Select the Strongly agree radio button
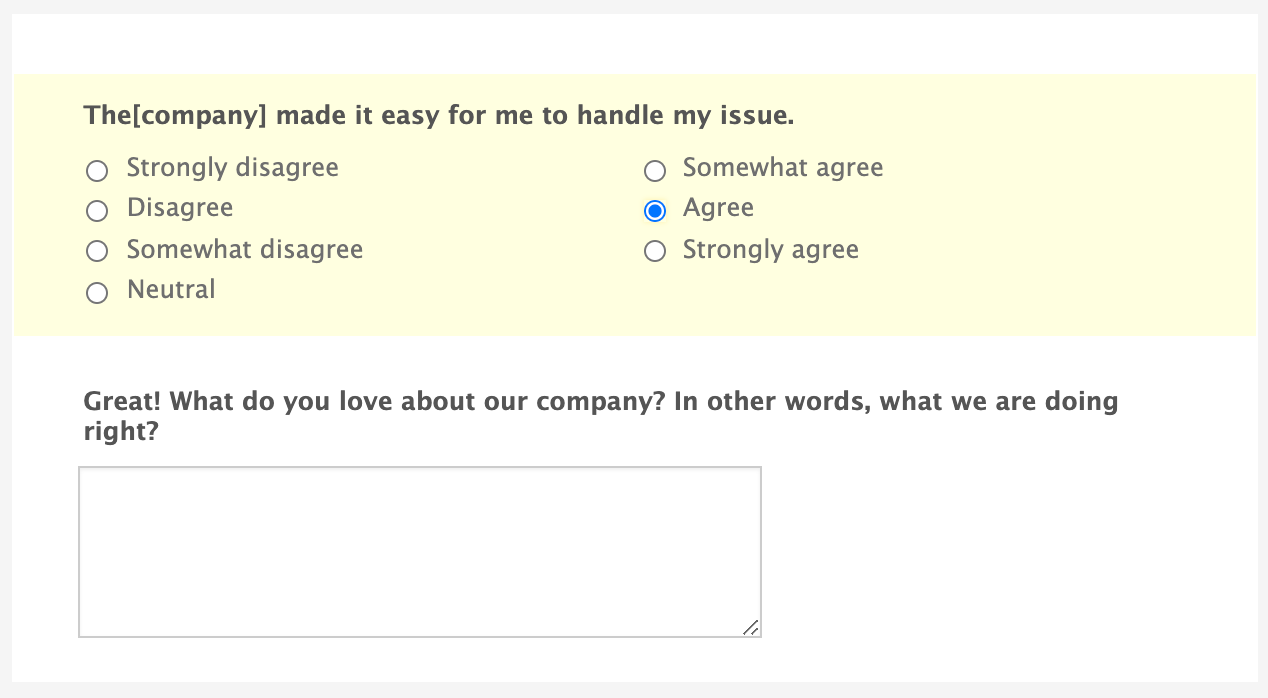This screenshot has width=1268, height=698. pyautogui.click(x=655, y=251)
